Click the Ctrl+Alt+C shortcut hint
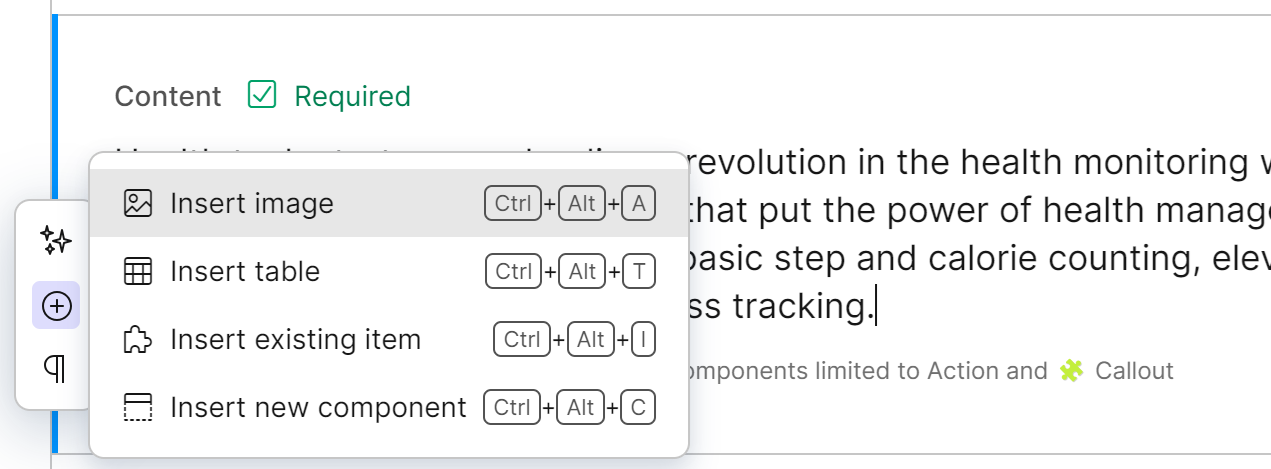Viewport: 1271px width, 469px height. click(569, 408)
